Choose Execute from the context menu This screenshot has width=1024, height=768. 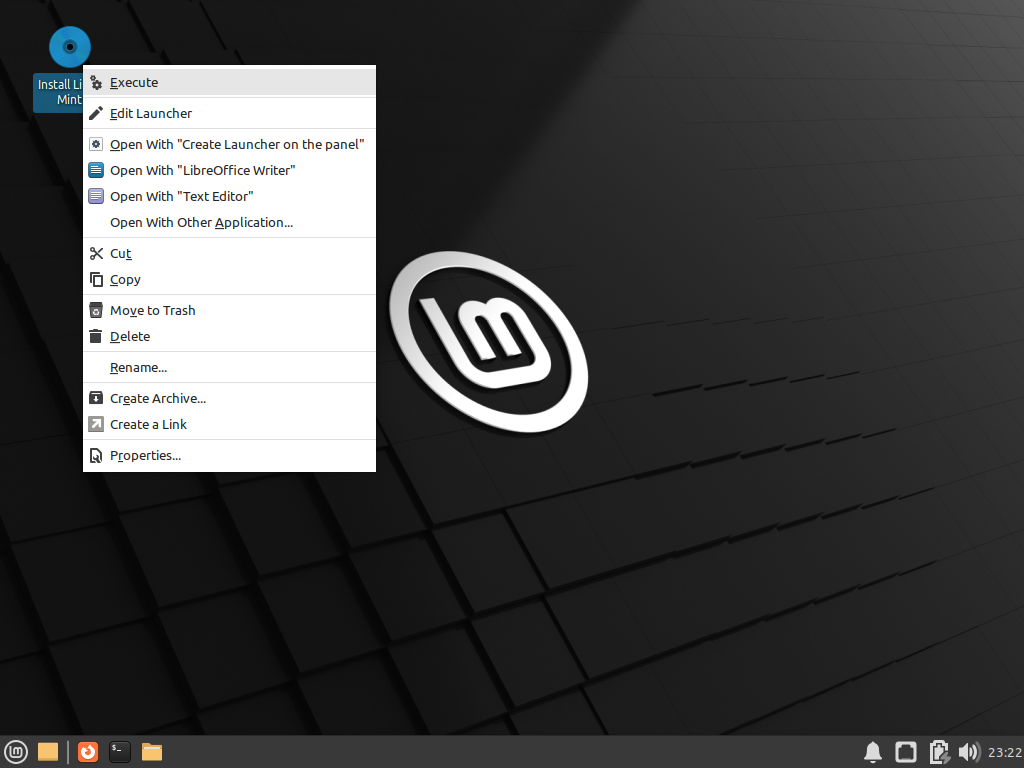point(229,82)
